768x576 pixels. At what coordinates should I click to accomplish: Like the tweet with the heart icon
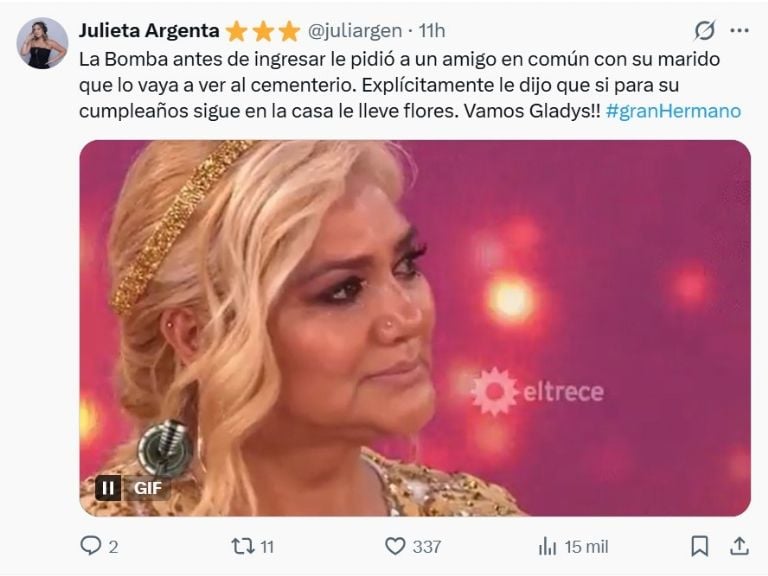(395, 546)
